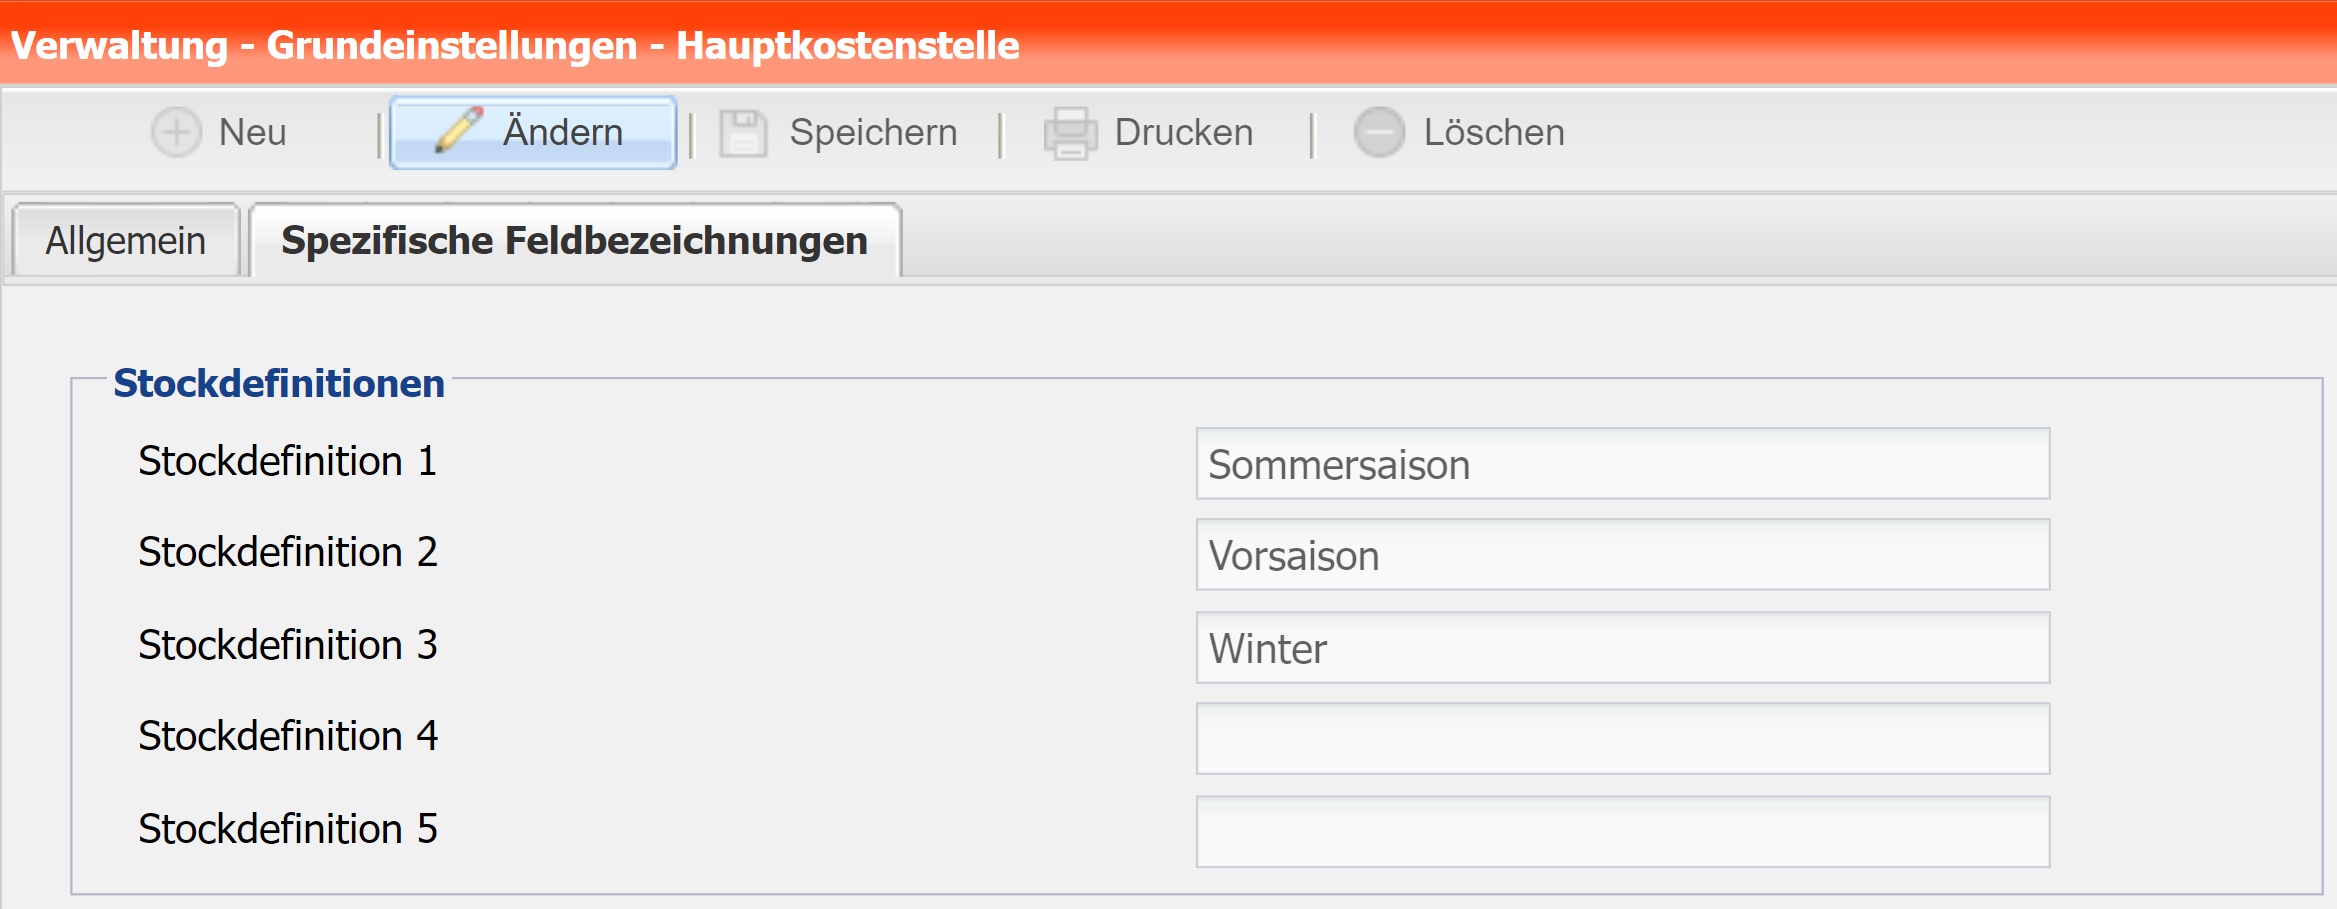2337x909 pixels.
Task: Select the Spezifische Feldbezeichnungen tab
Action: click(x=574, y=241)
